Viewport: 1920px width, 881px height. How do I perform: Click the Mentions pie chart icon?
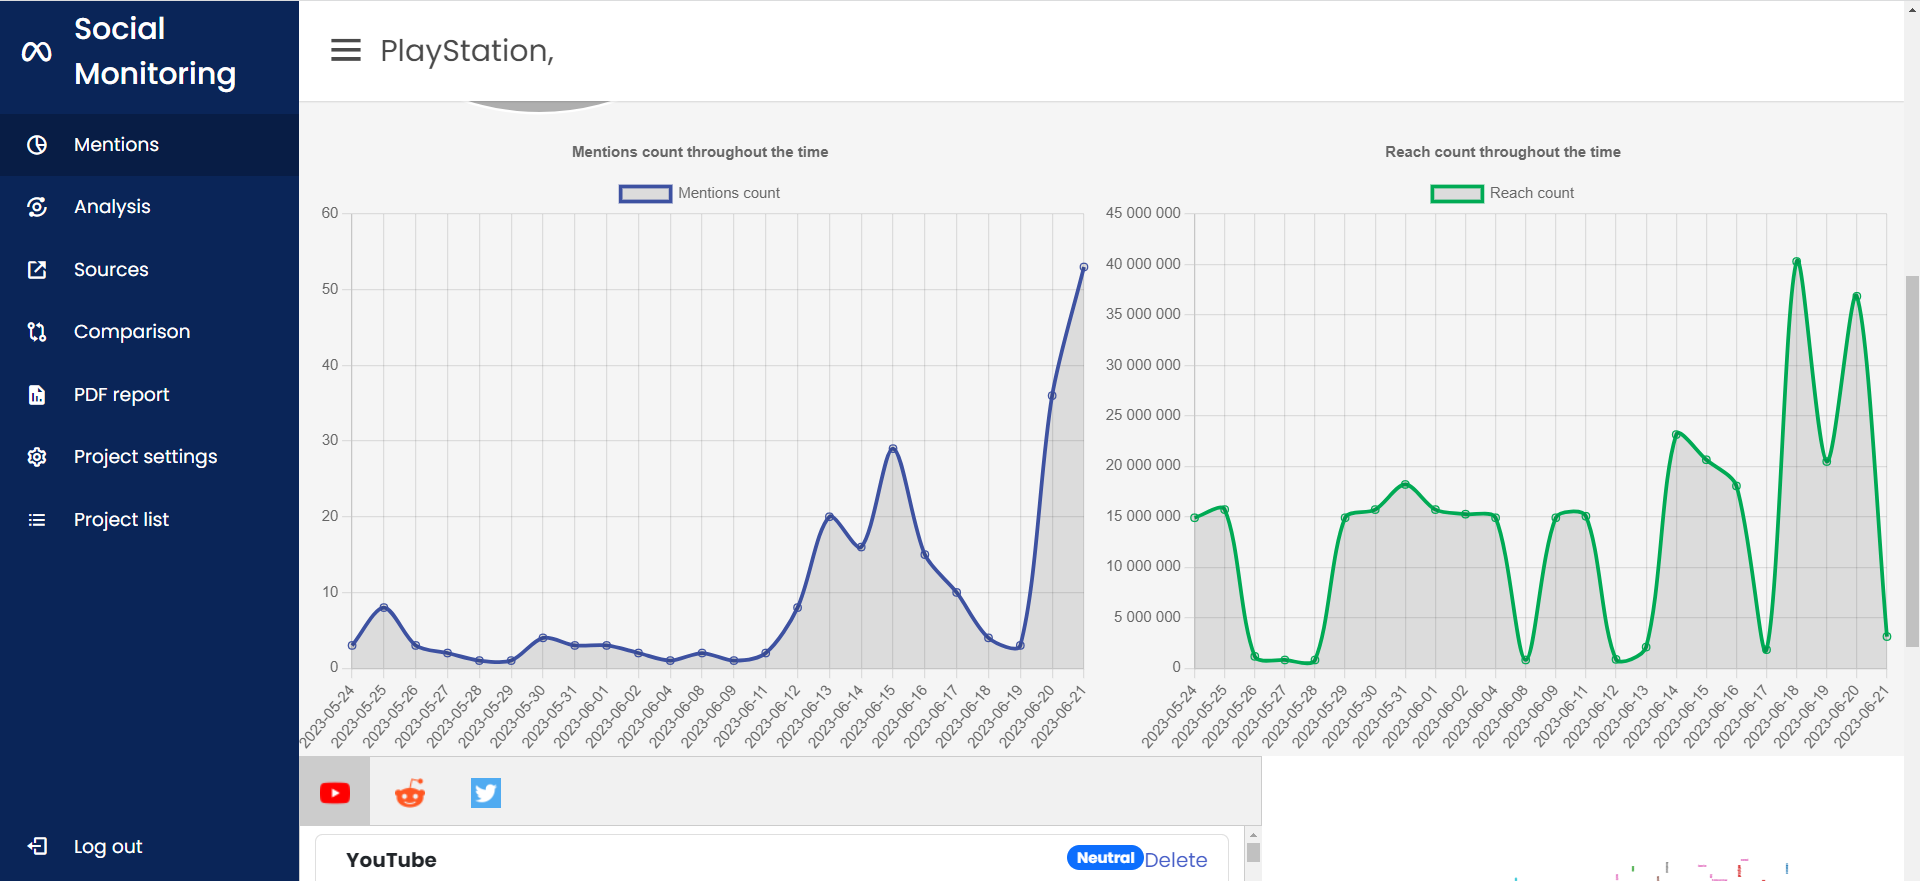coord(37,145)
